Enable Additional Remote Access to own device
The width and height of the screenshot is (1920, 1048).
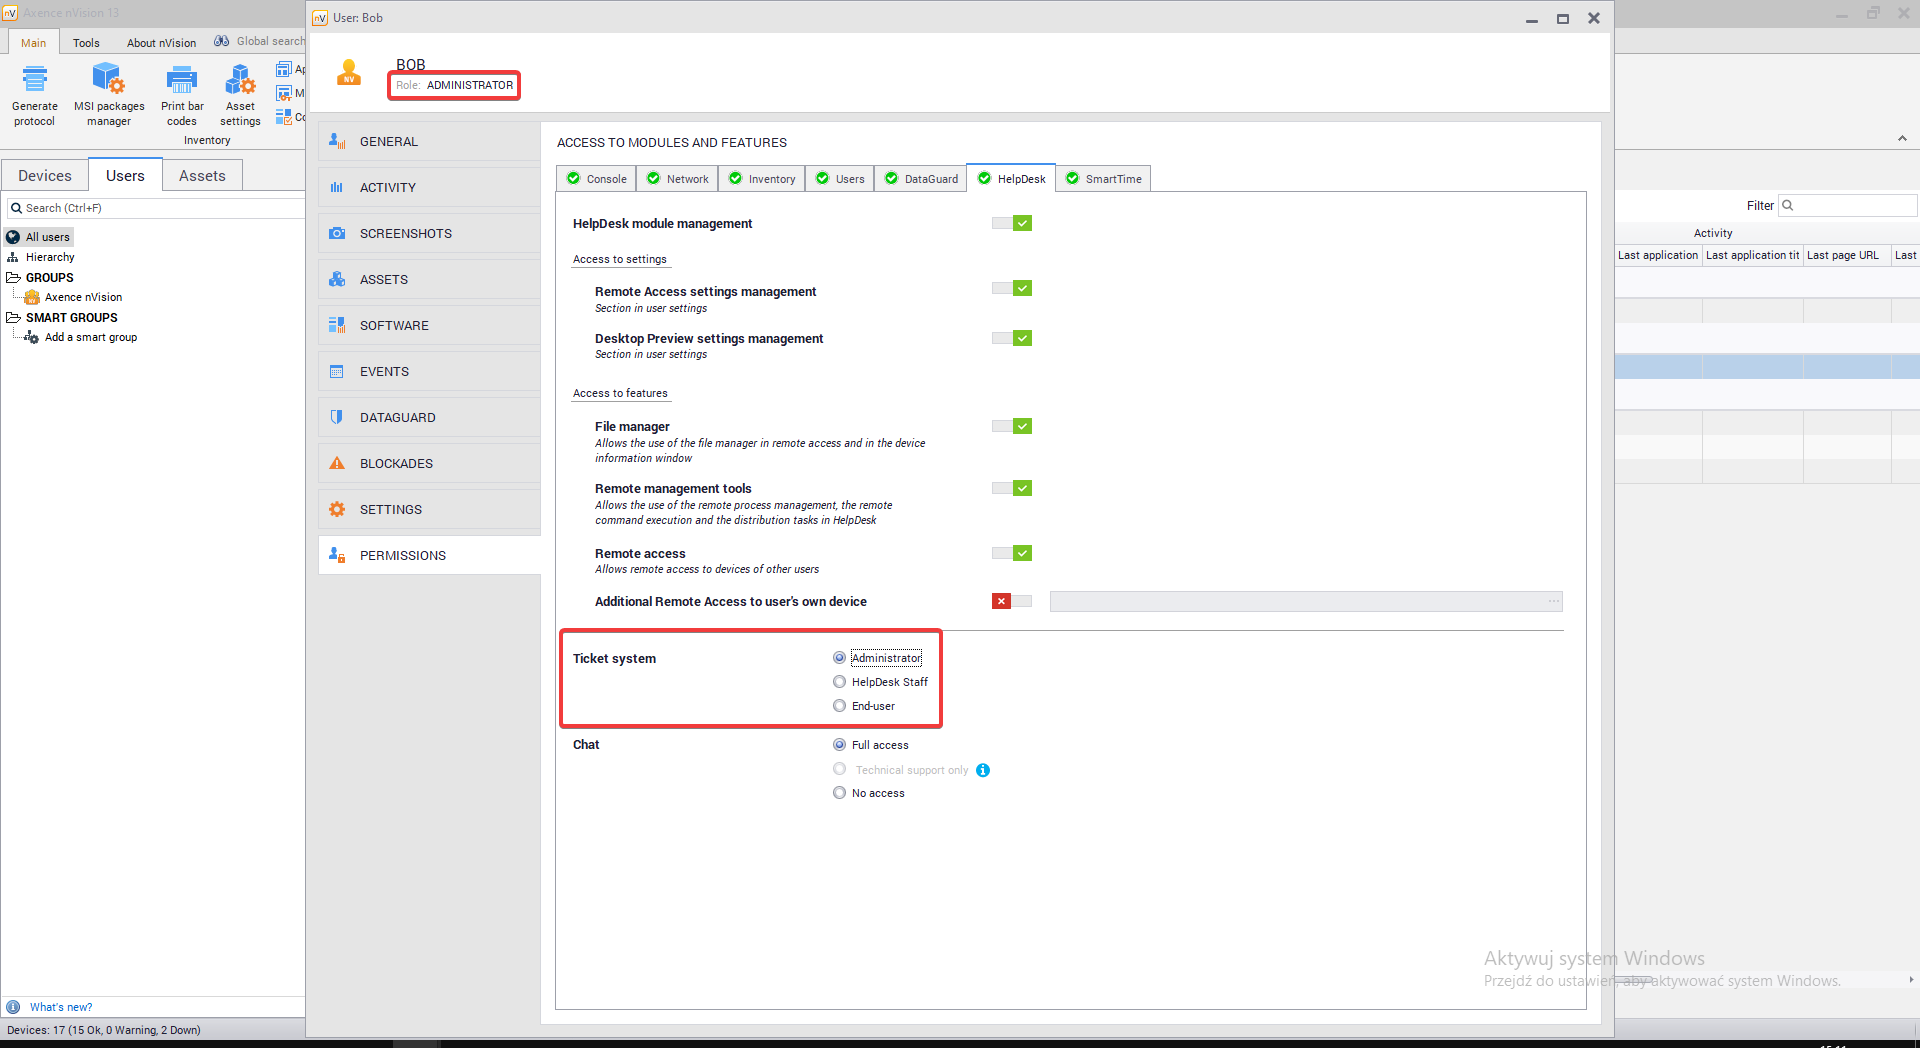pos(1011,601)
